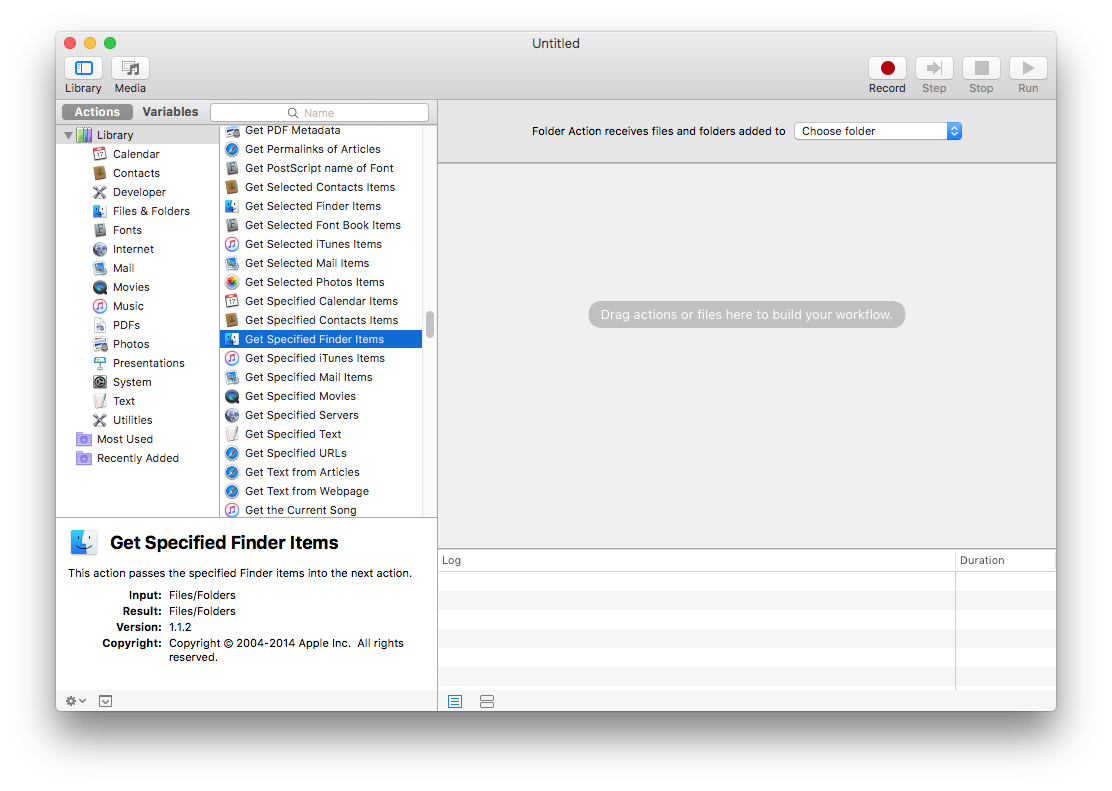This screenshot has width=1112, height=791.
Task: Select PDFs category in Library
Action: coord(126,326)
